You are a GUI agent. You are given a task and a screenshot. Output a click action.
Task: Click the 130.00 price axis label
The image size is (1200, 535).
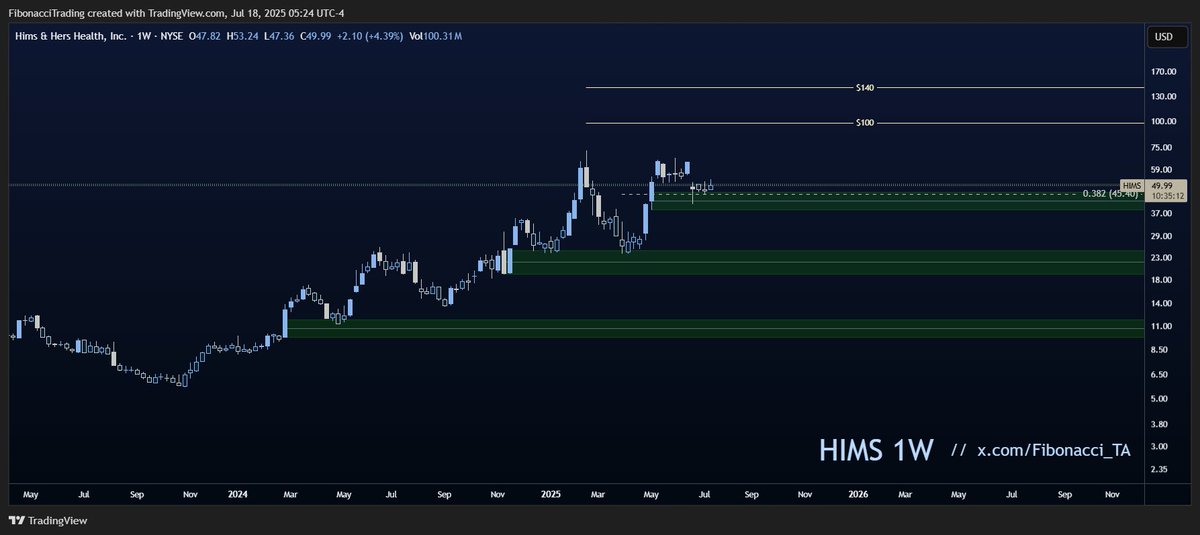[1163, 97]
